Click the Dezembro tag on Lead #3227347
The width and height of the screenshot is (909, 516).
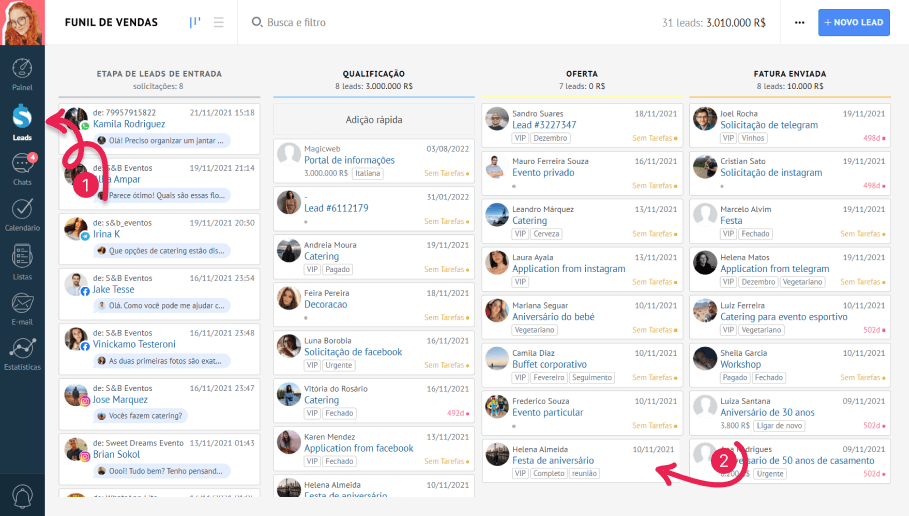pos(550,139)
